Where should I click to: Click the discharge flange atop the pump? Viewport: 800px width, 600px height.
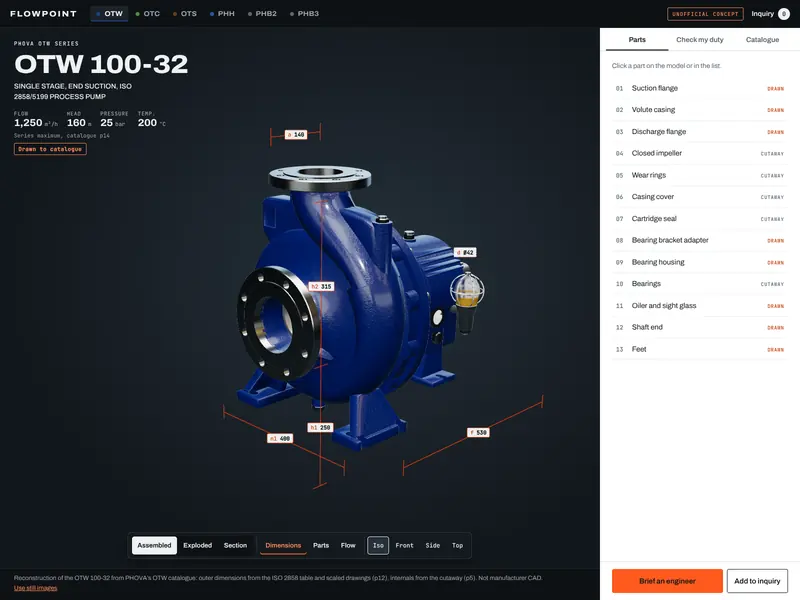(x=320, y=178)
